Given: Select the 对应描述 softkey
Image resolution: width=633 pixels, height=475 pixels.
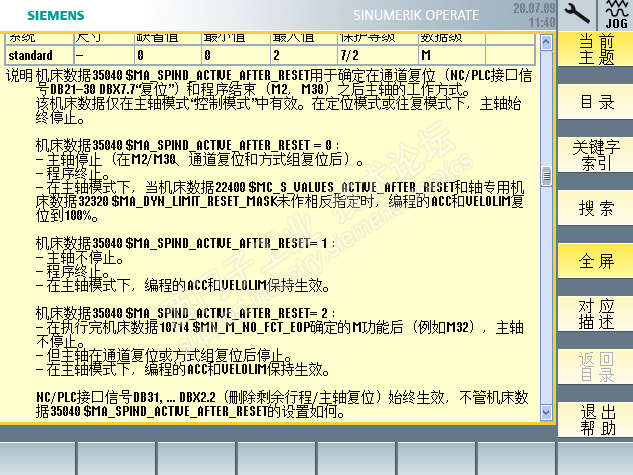Looking at the screenshot, I should (595, 314).
